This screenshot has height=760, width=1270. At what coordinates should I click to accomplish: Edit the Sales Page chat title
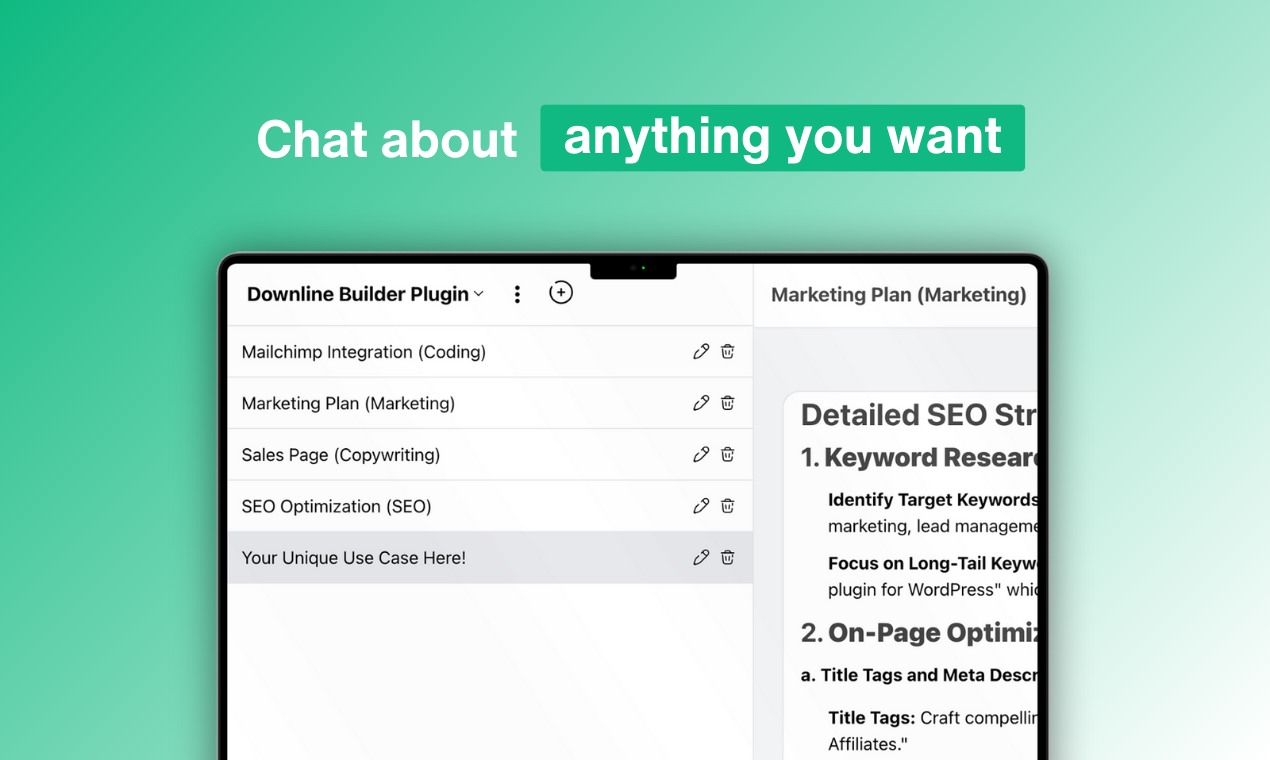pyautogui.click(x=701, y=455)
